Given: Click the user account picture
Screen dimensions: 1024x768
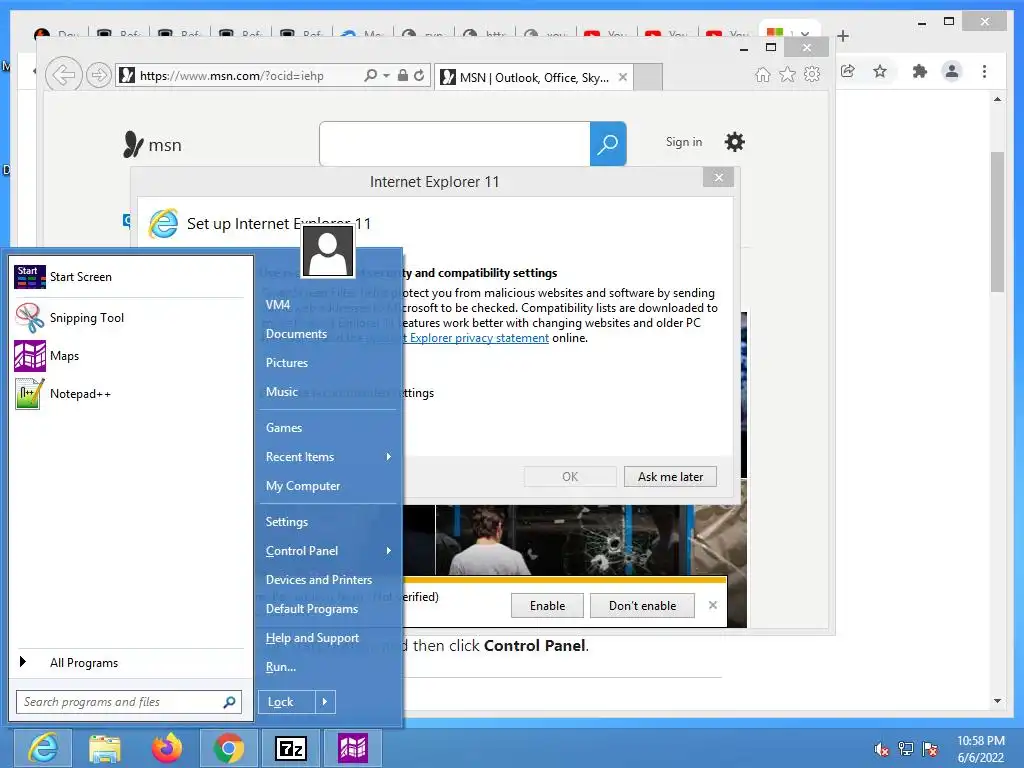Looking at the screenshot, I should [x=328, y=251].
